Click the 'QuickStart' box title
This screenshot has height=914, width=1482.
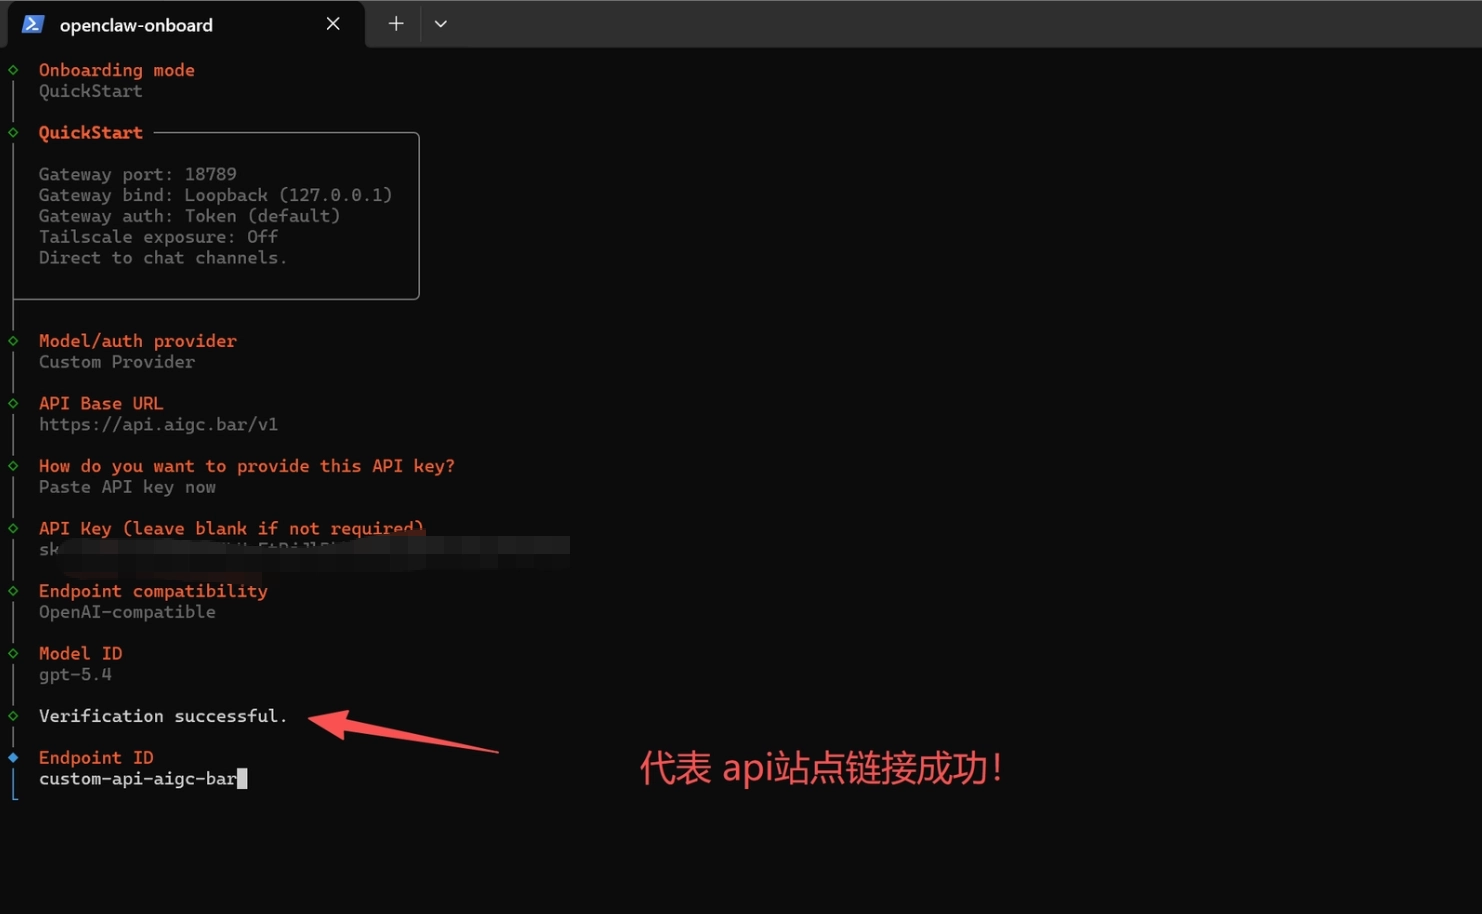pyautogui.click(x=91, y=133)
